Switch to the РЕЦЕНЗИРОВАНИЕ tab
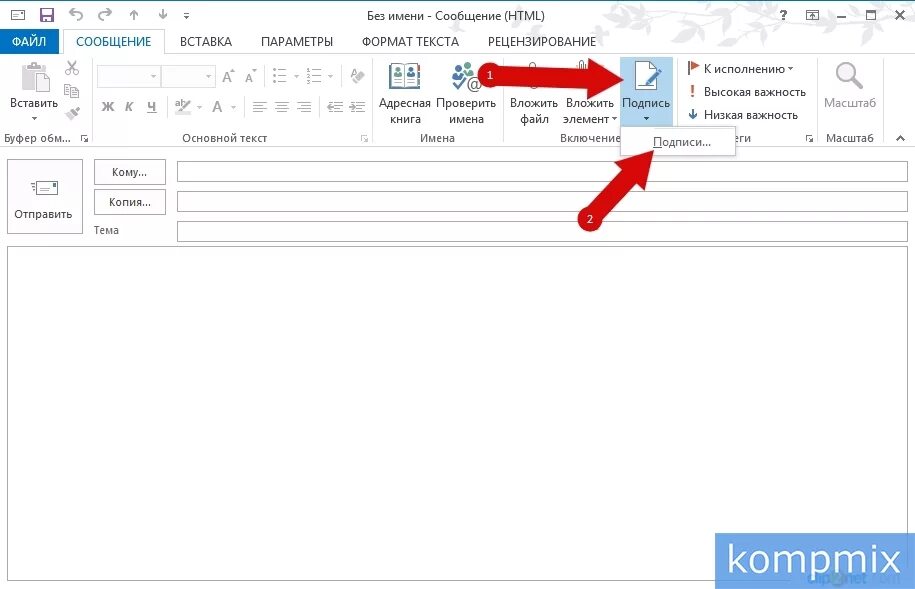 542,41
